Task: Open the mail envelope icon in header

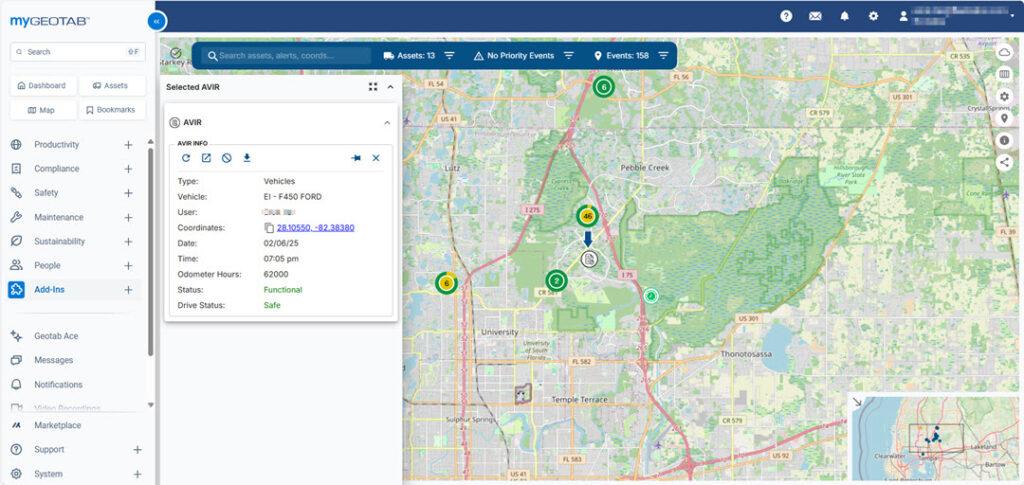Action: point(815,16)
